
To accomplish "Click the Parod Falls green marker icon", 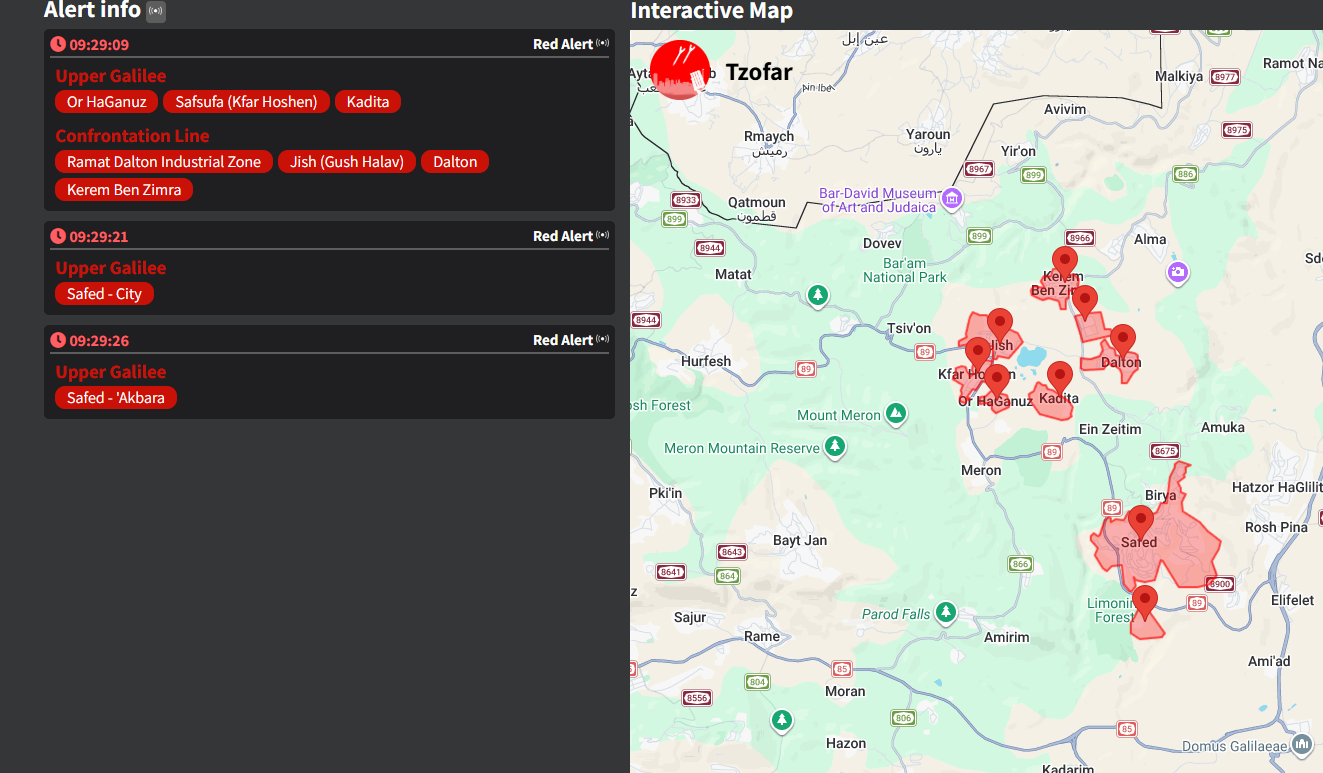I will coord(946,612).
